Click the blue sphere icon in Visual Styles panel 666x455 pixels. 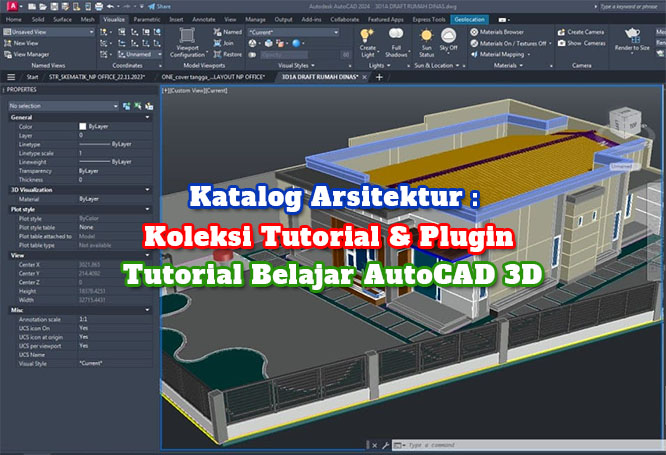tap(296, 43)
